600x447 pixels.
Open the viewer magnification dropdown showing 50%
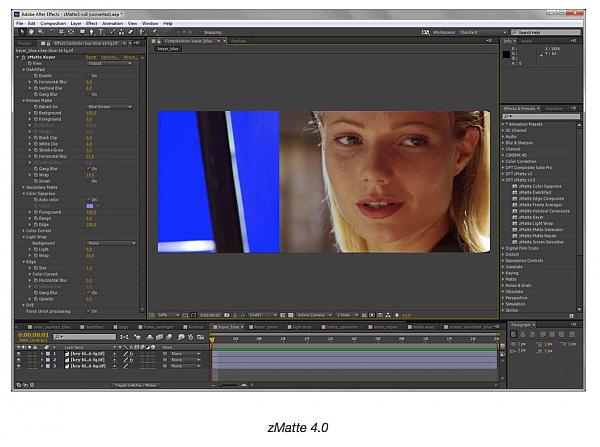click(168, 315)
